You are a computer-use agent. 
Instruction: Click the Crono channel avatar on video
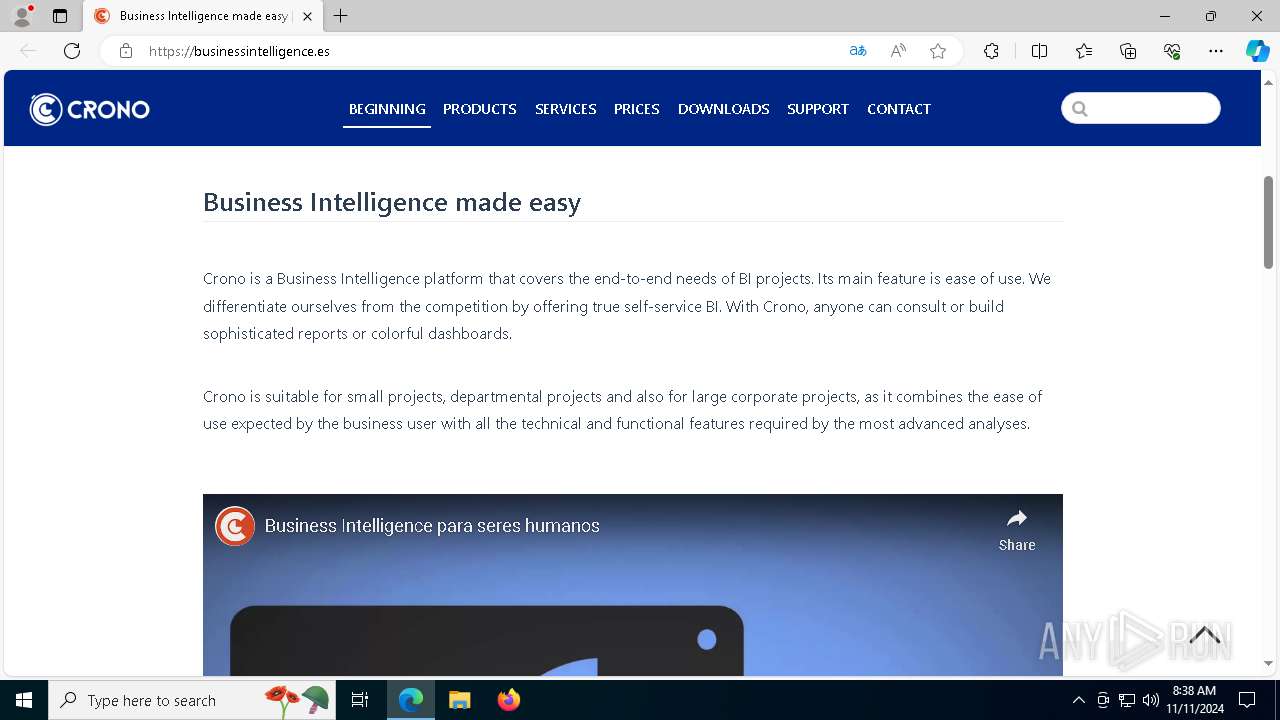click(235, 526)
